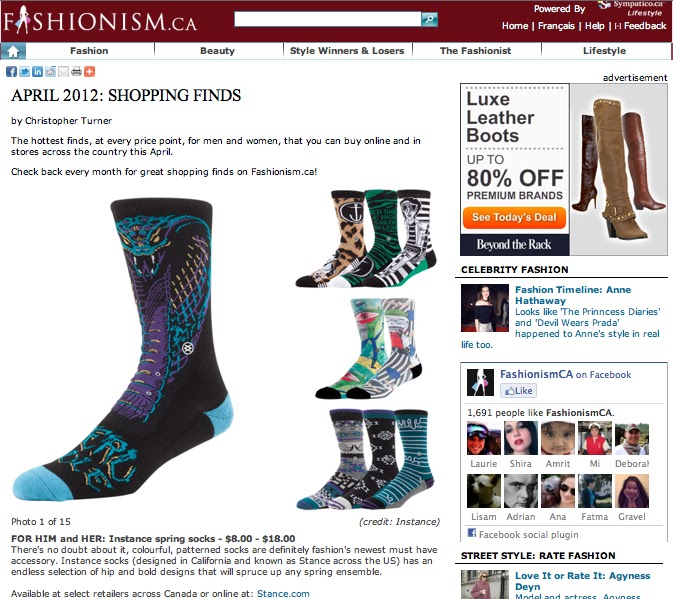Share article via Twitter bird icon
Screen dimensions: 673x599
24,72
